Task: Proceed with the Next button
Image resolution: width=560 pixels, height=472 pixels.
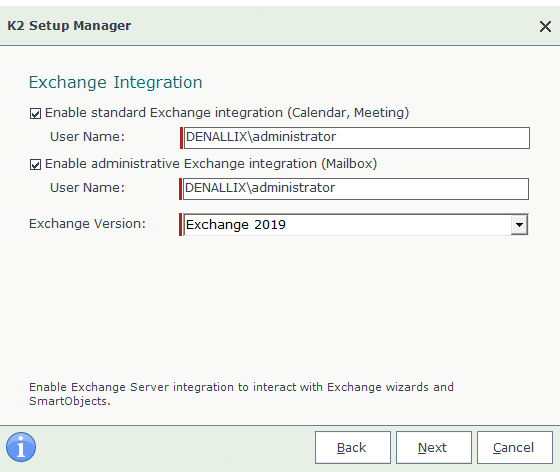Action: coord(434,447)
